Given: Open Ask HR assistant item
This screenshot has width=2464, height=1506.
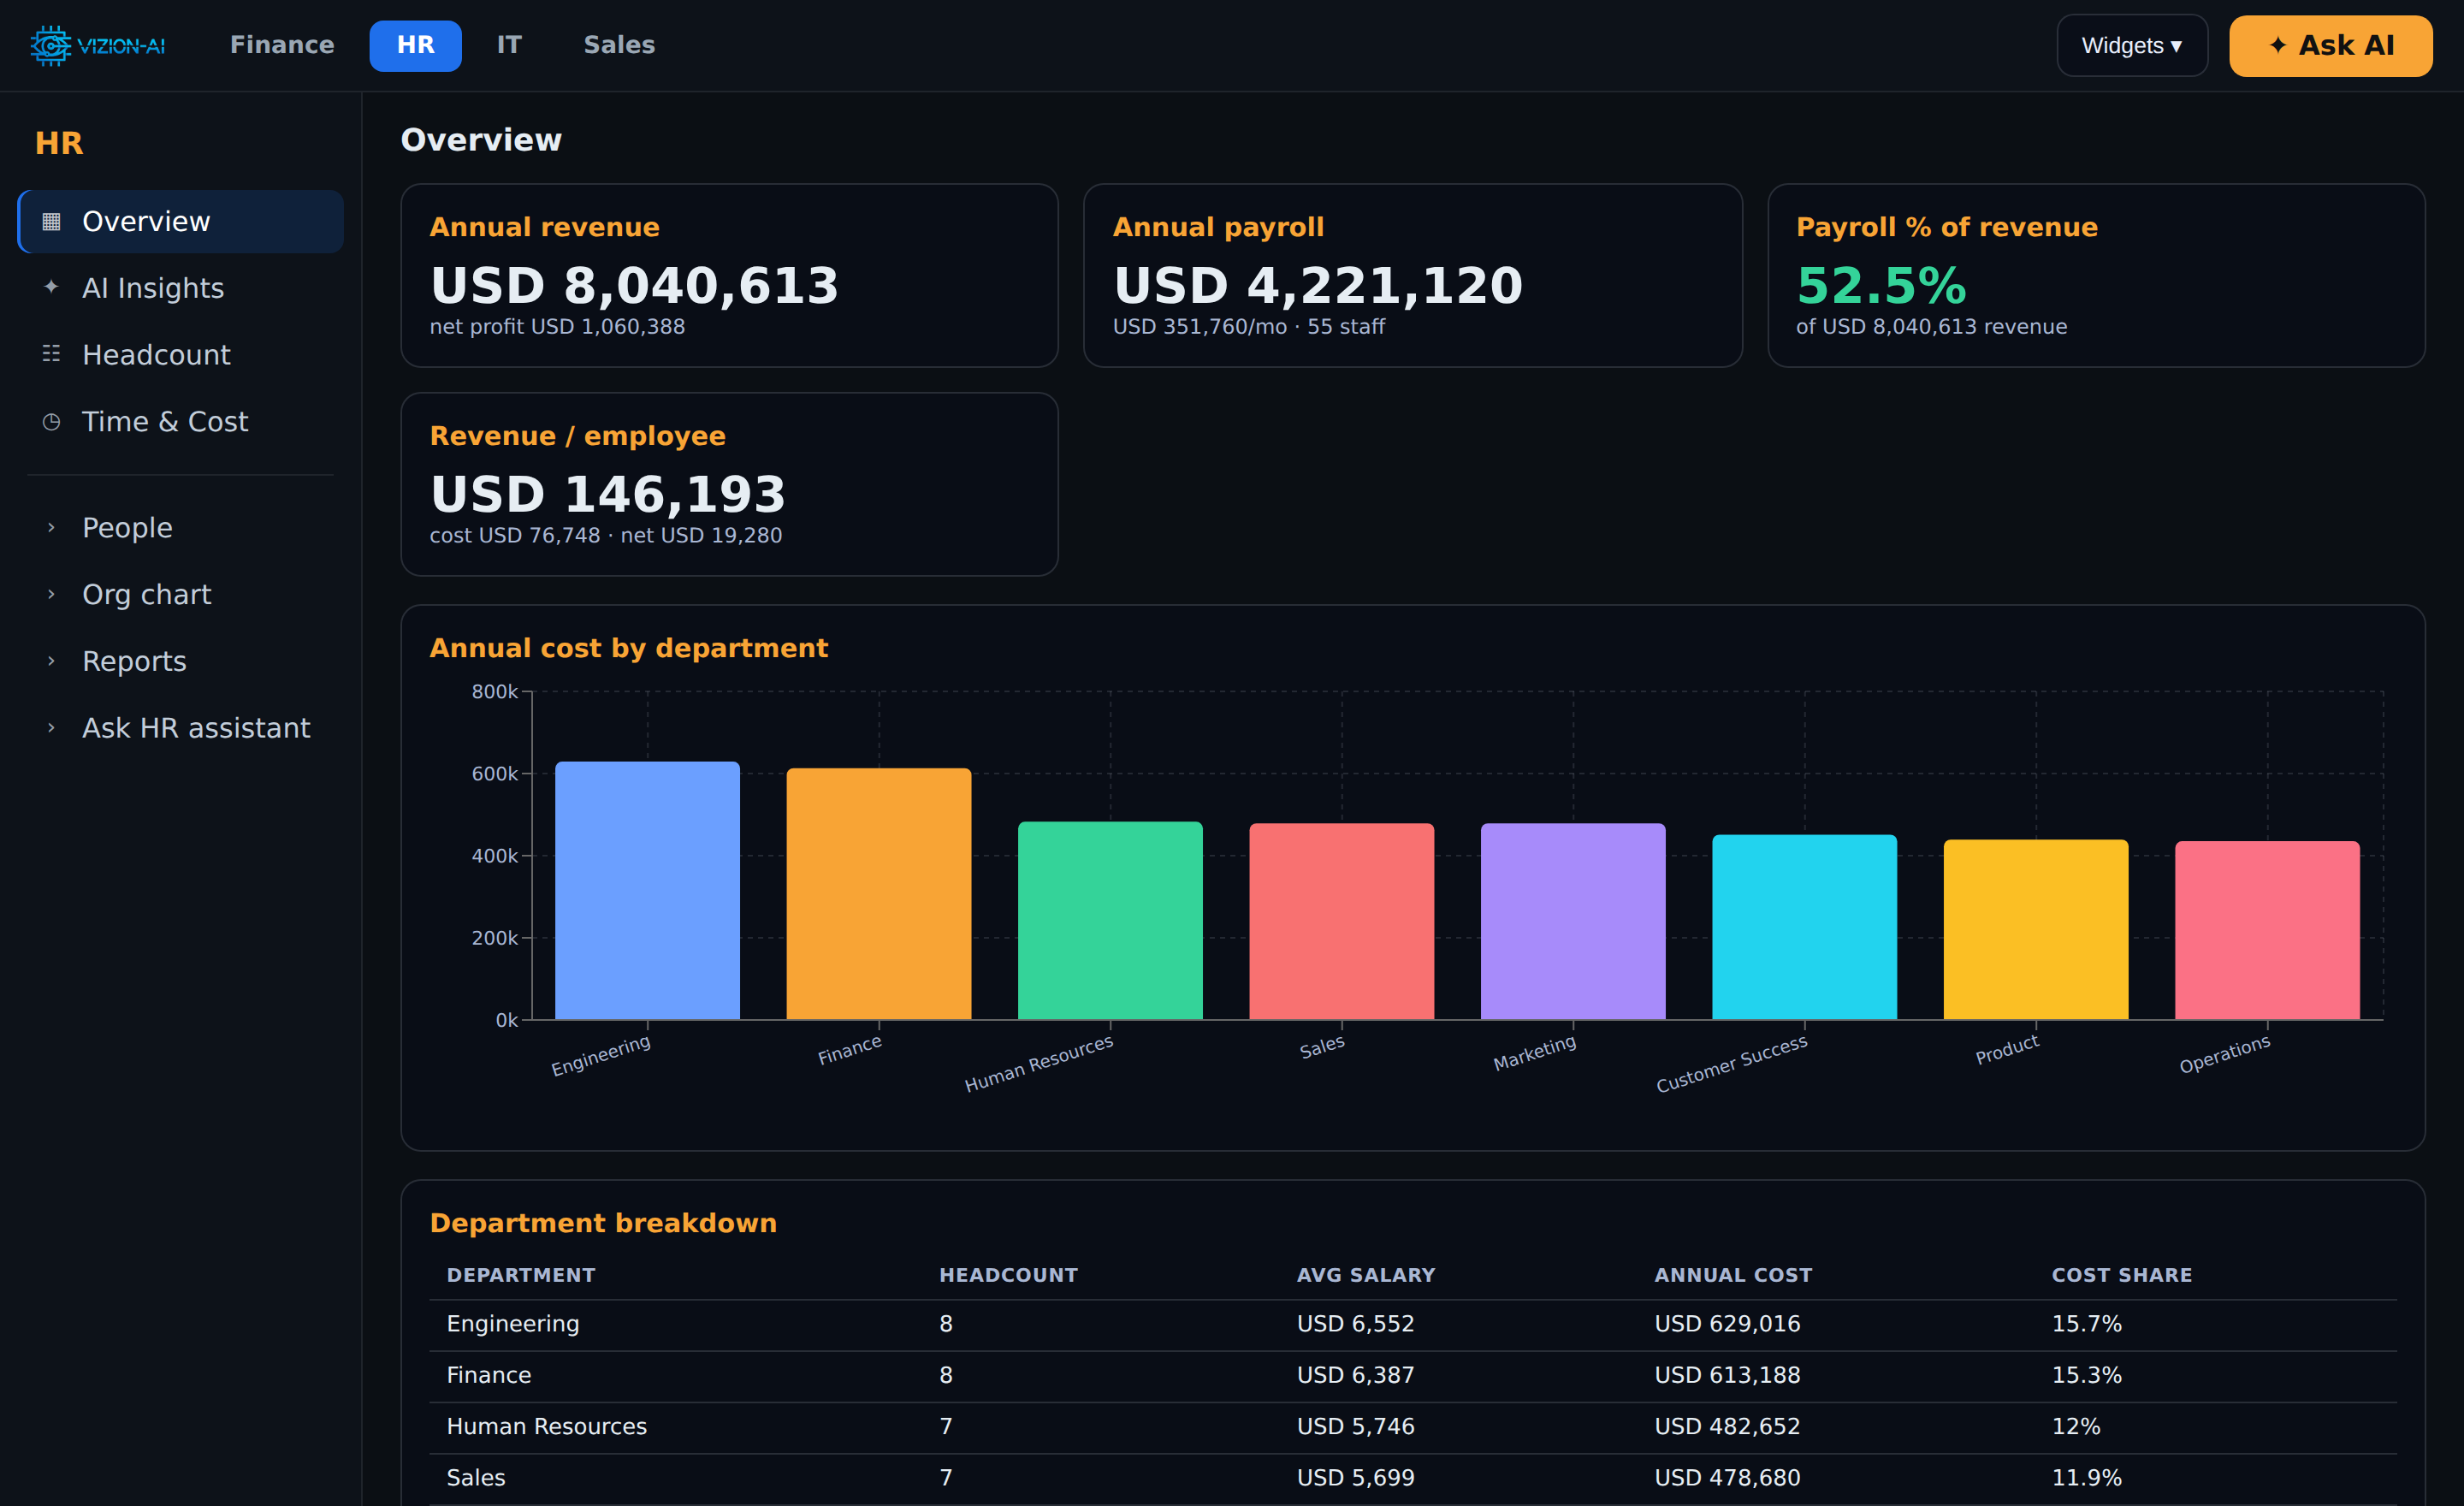Looking at the screenshot, I should pyautogui.click(x=181, y=728).
